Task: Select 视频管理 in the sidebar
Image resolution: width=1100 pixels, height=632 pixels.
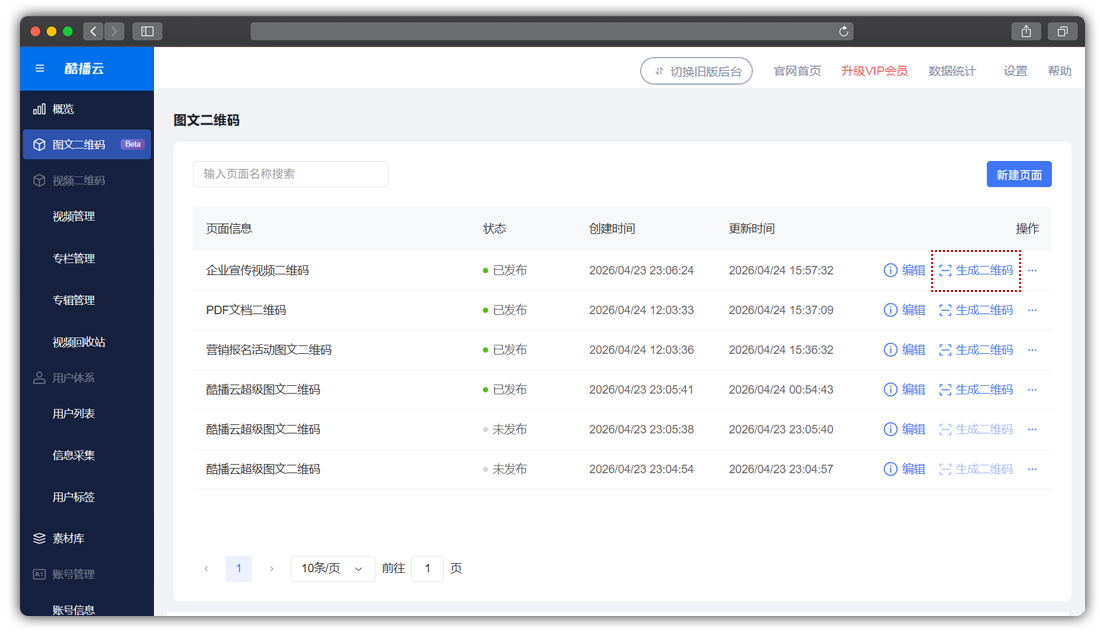Action: pyautogui.click(x=74, y=216)
